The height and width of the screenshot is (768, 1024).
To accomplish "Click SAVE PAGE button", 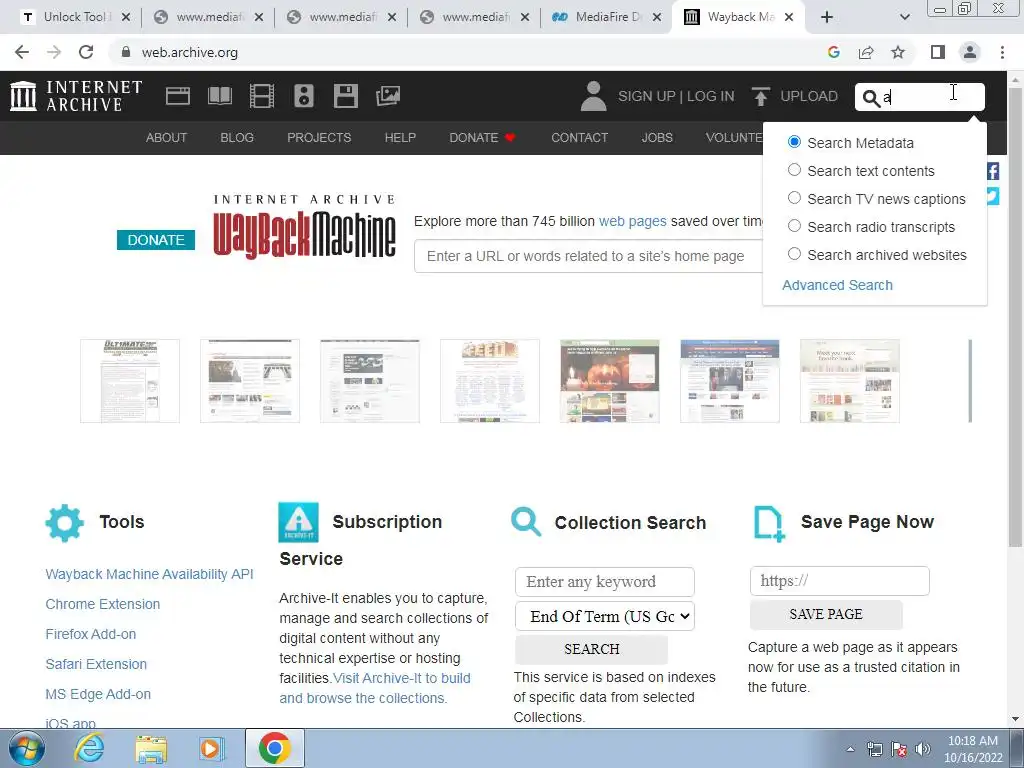I will 826,614.
